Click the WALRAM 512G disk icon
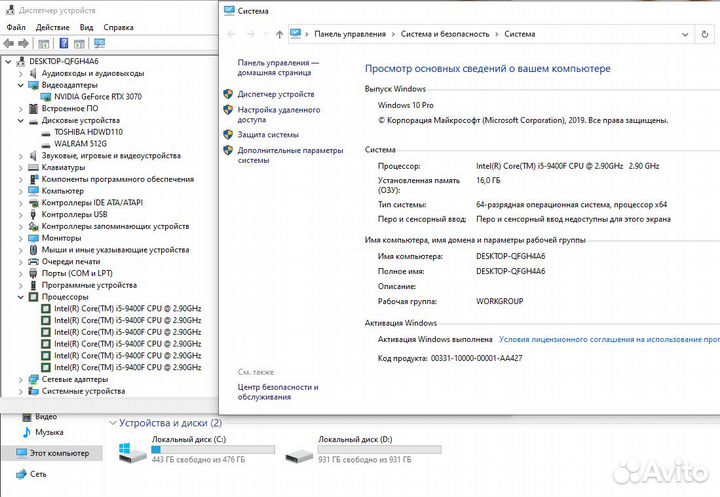The height and width of the screenshot is (497, 720). (x=45, y=145)
